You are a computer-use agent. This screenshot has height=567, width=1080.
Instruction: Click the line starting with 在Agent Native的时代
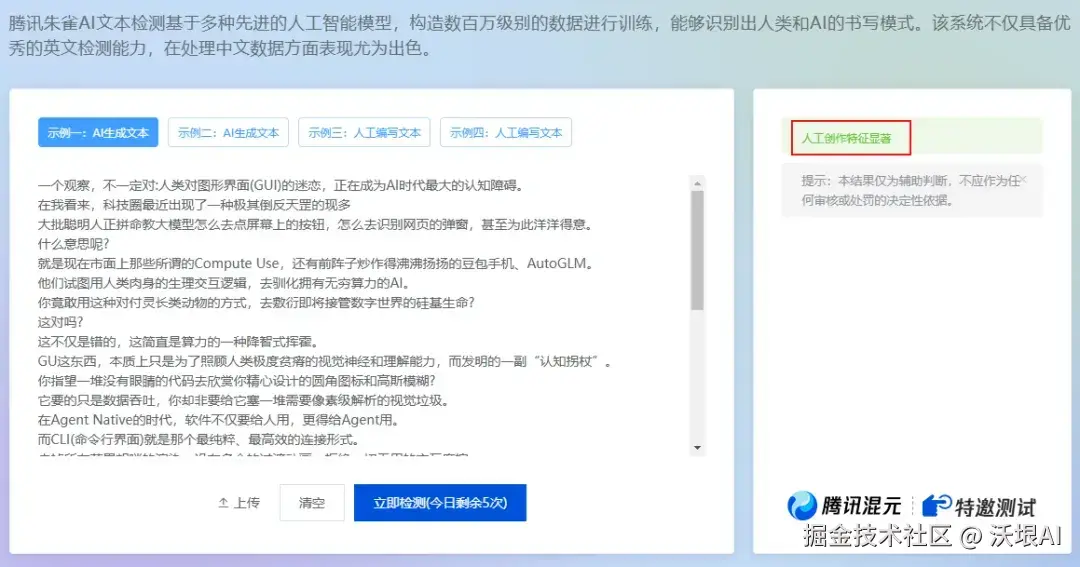[x=218, y=420]
